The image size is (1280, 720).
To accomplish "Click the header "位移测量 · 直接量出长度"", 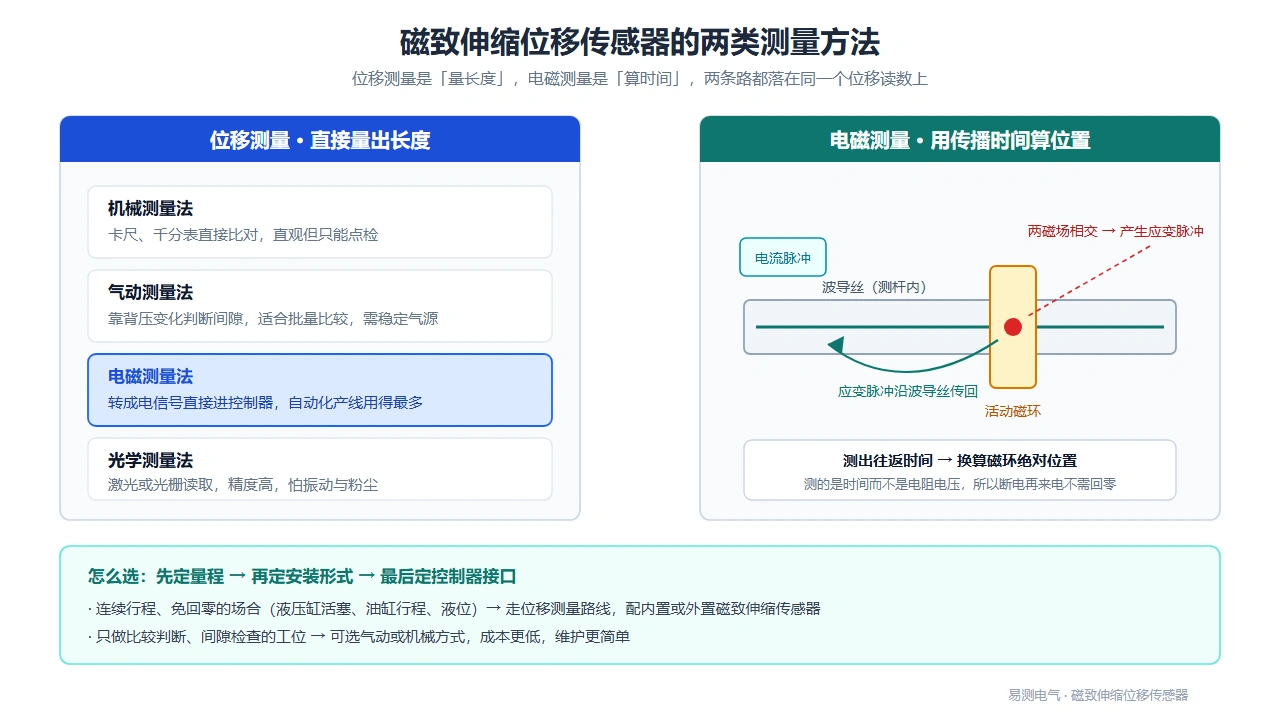I will point(320,140).
